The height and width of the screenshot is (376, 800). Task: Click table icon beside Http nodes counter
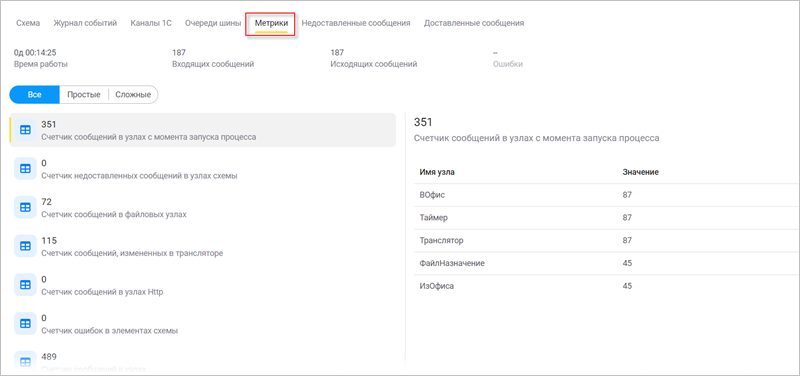24,285
